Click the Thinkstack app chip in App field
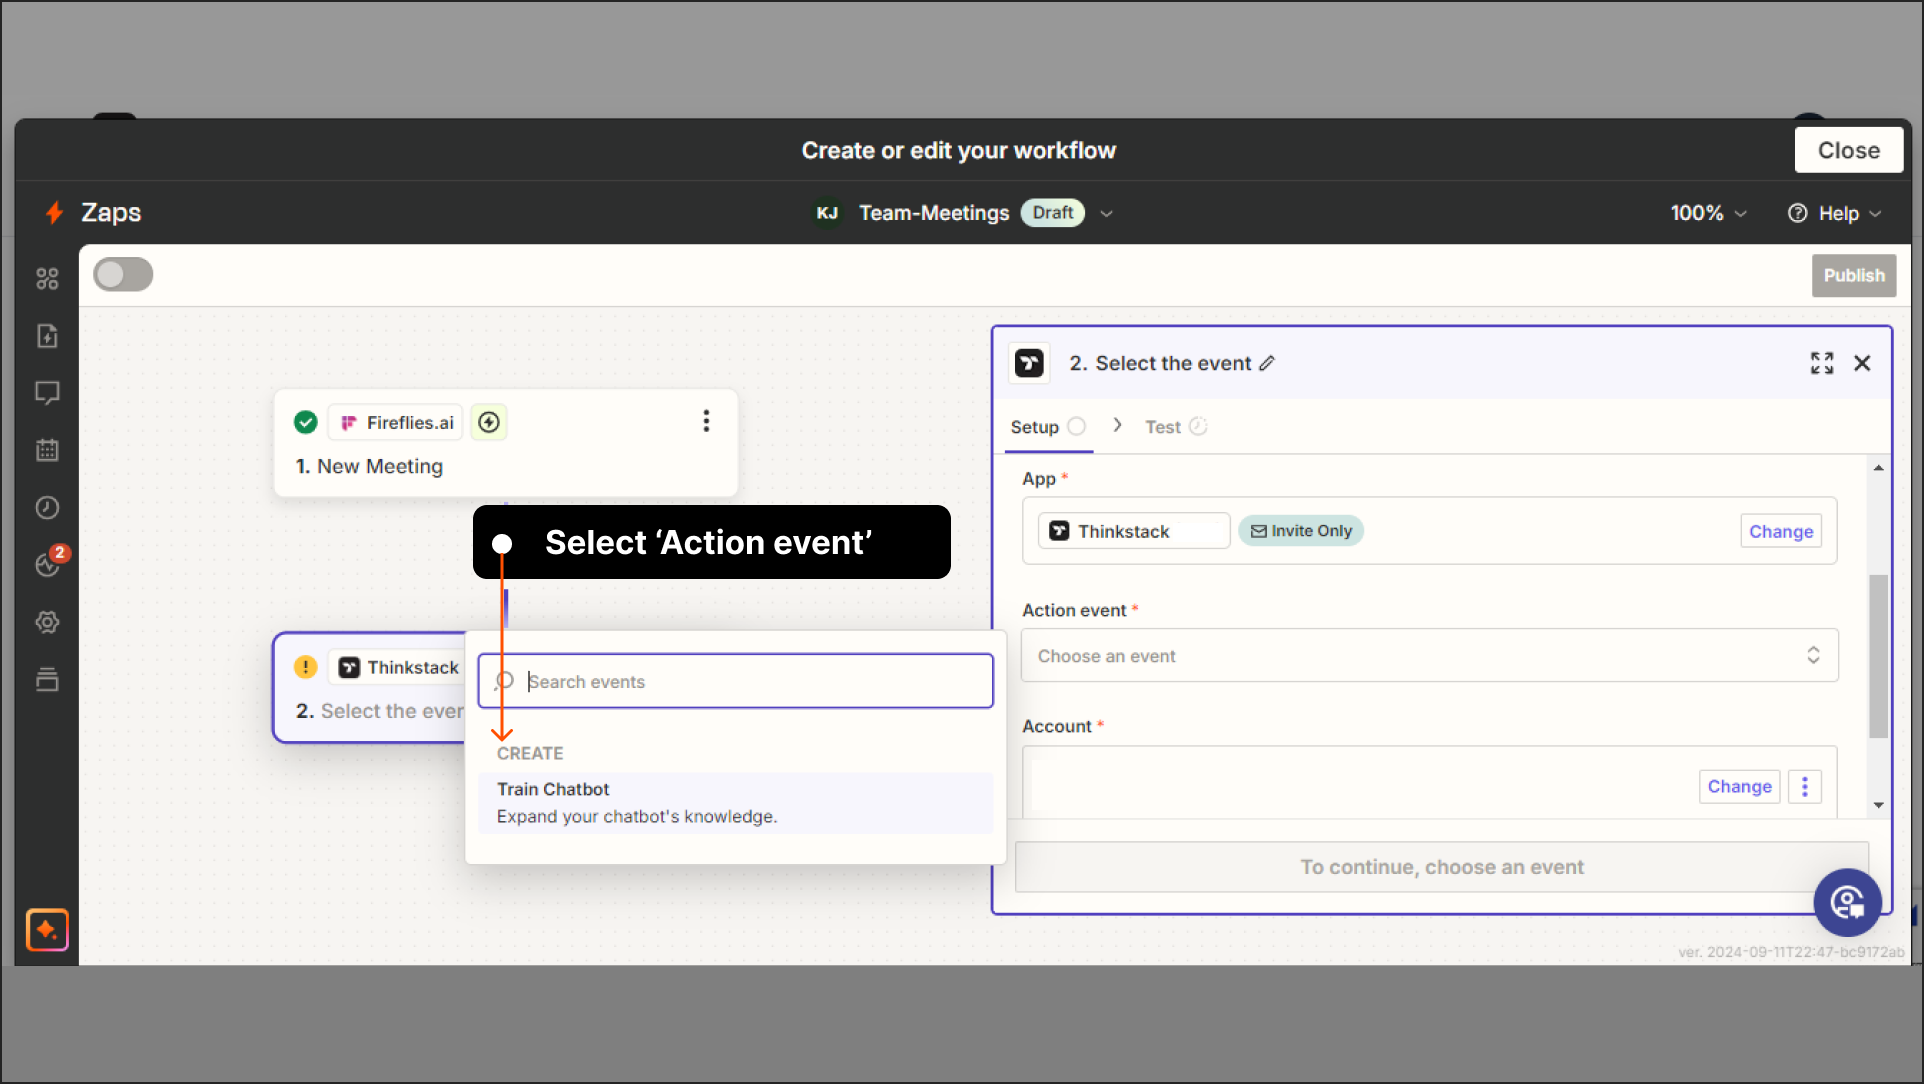Screen dimensions: 1924x1084 (x=1133, y=531)
